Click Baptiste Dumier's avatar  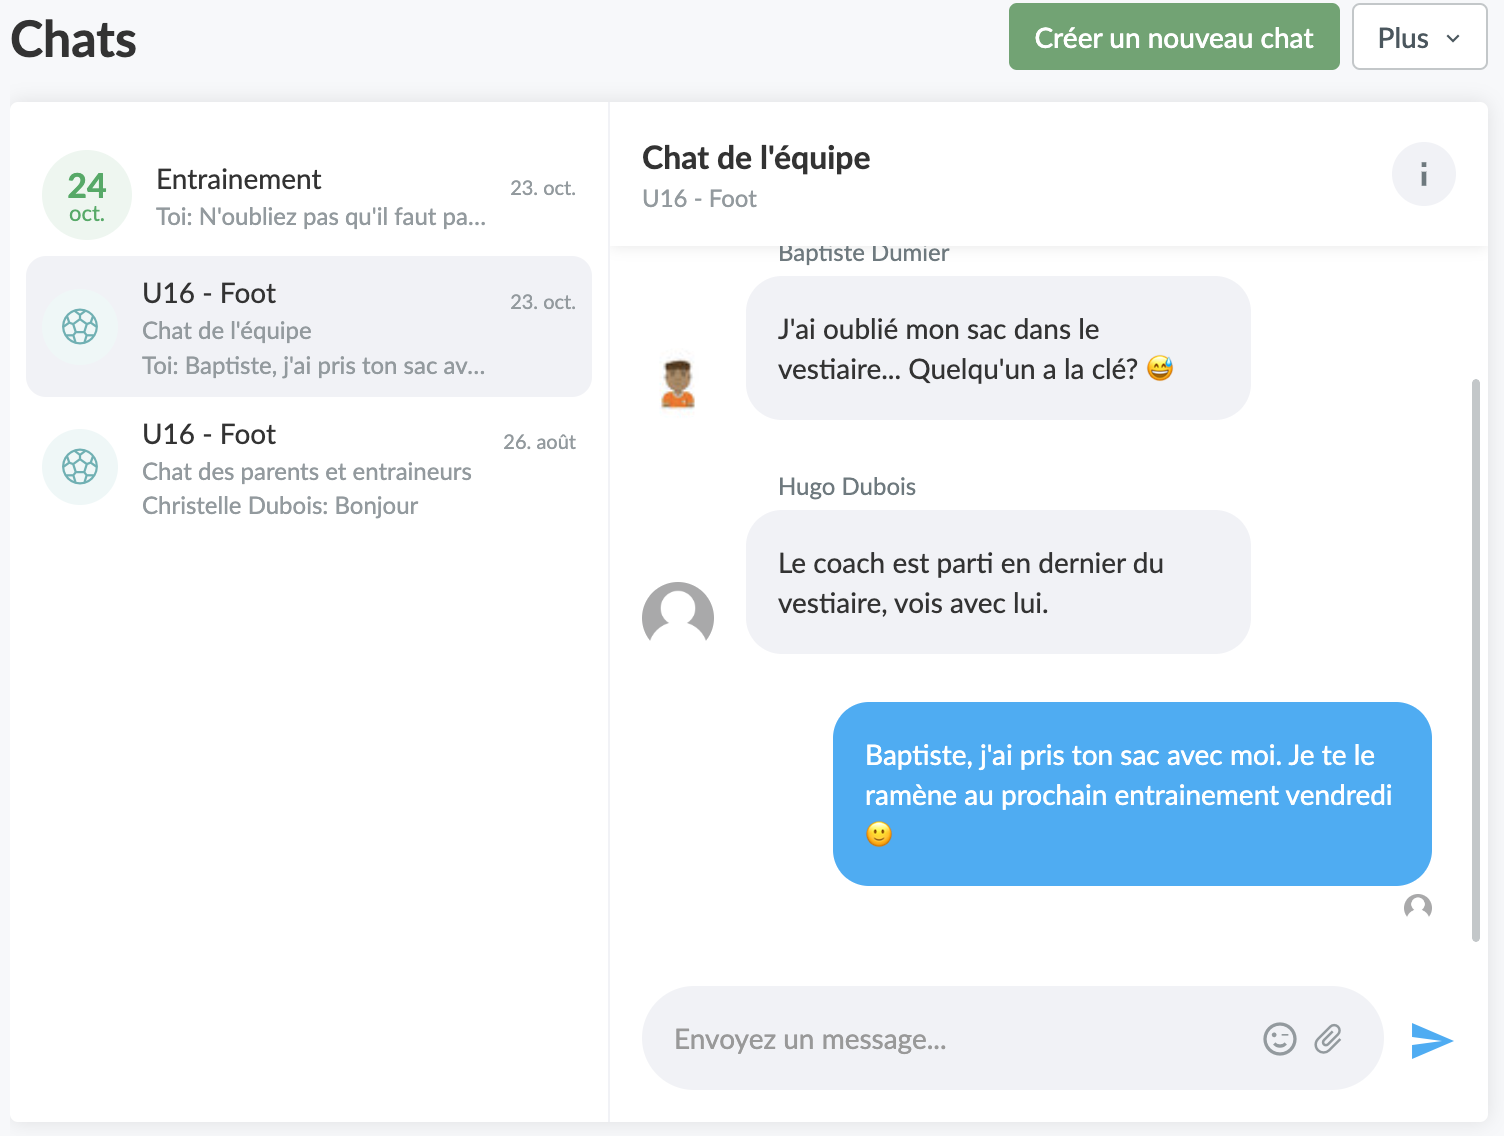(x=678, y=384)
